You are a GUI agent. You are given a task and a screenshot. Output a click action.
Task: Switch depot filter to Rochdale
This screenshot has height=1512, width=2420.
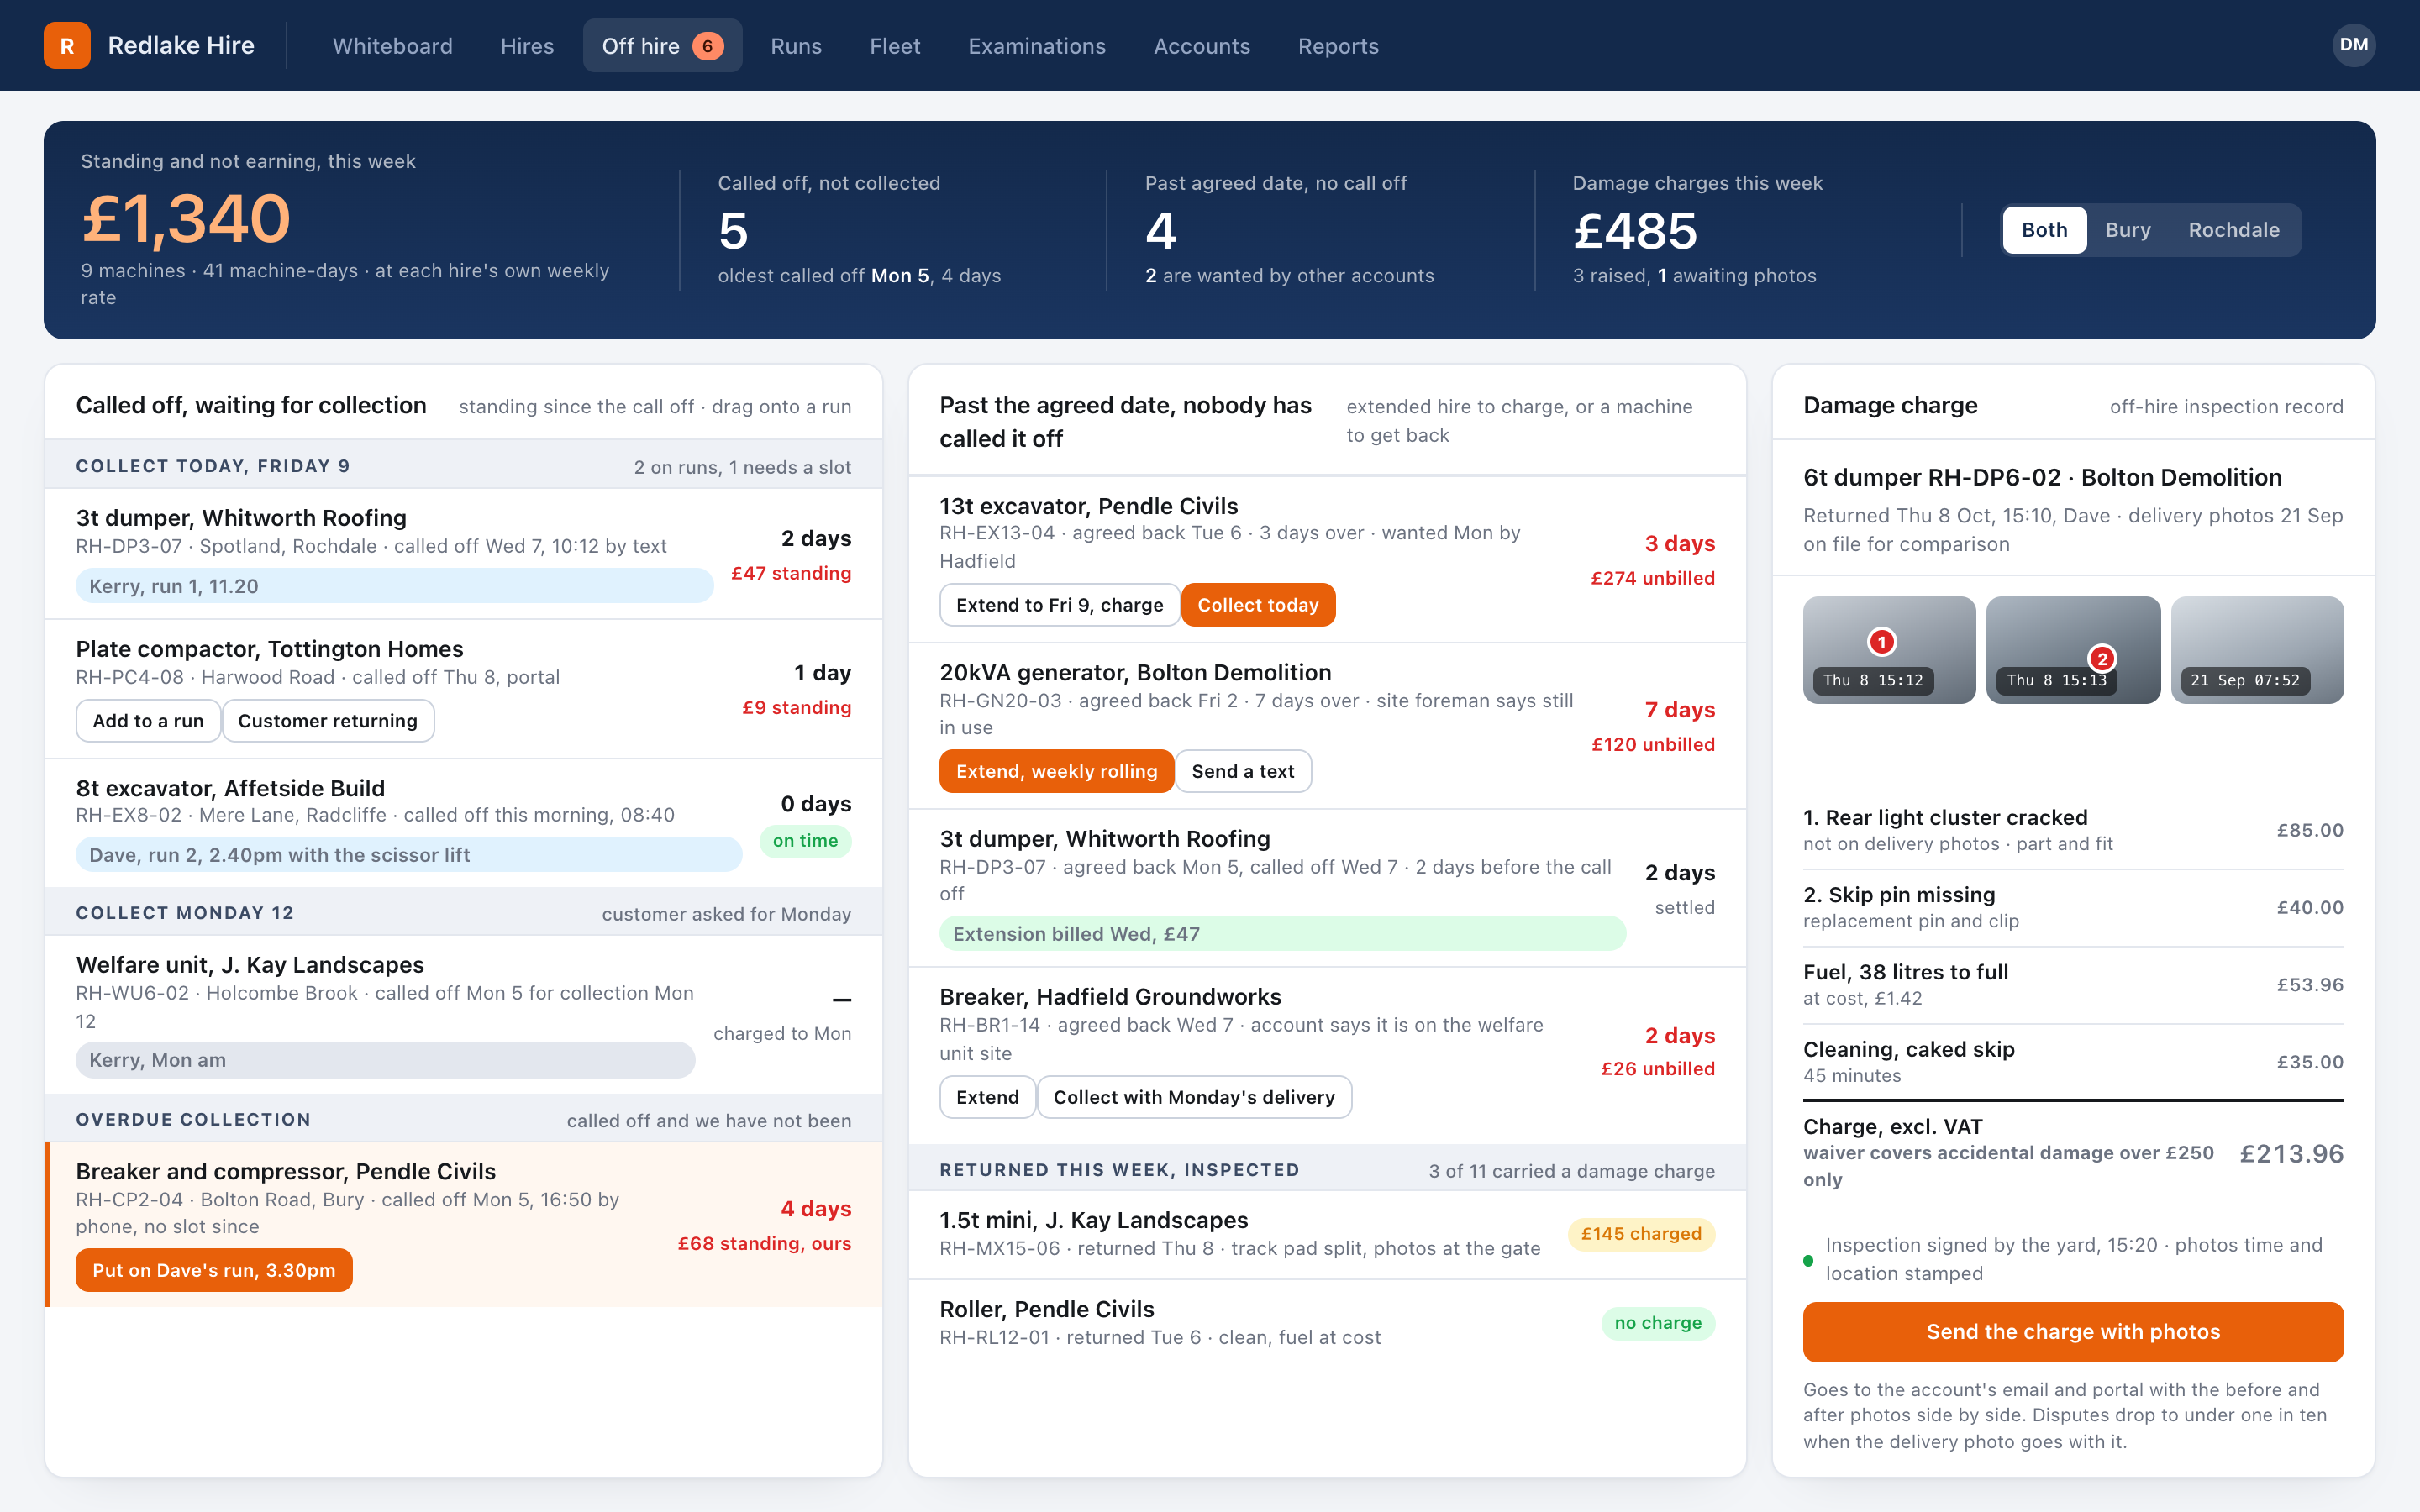[x=2233, y=230]
